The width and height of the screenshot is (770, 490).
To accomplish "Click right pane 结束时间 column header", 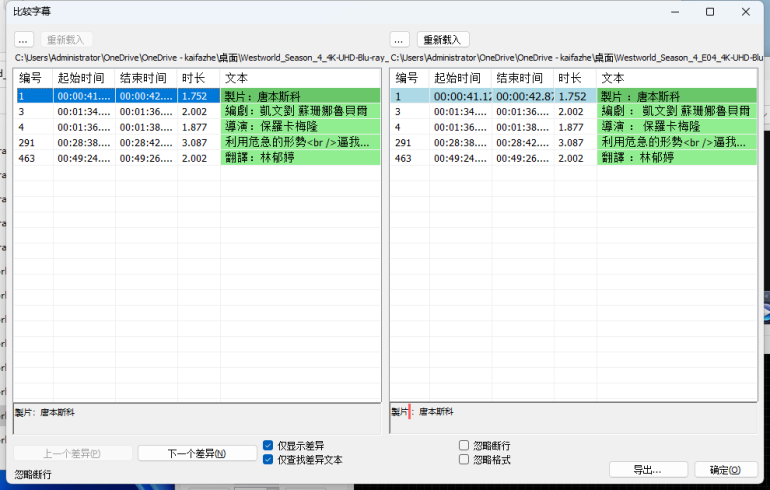I will [x=523, y=78].
